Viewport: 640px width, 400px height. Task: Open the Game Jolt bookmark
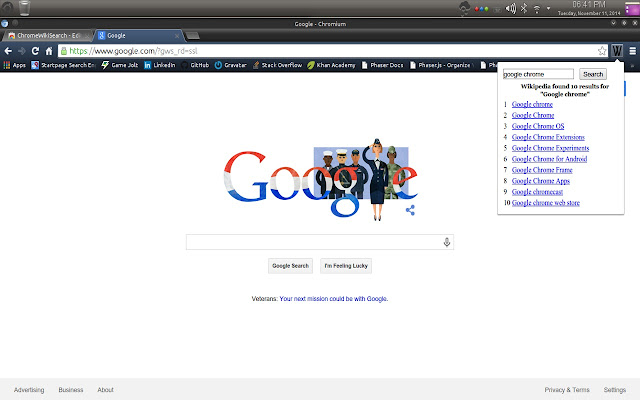120,65
